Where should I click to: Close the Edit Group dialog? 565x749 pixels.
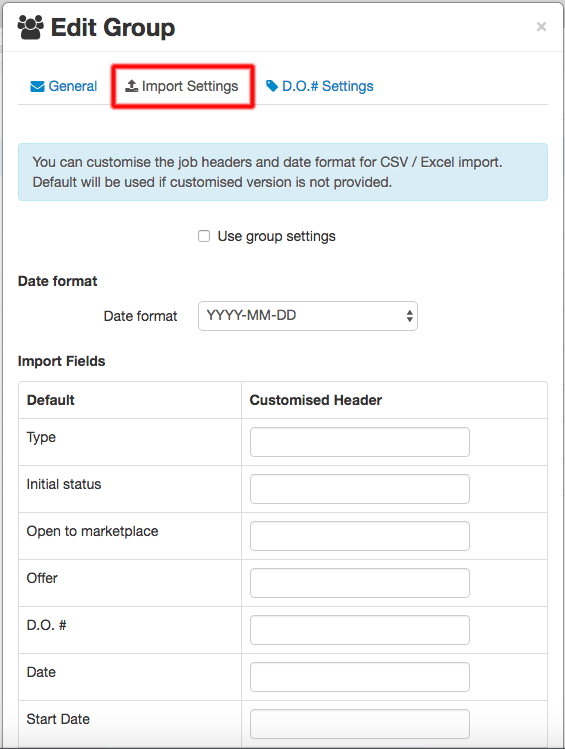(x=541, y=27)
